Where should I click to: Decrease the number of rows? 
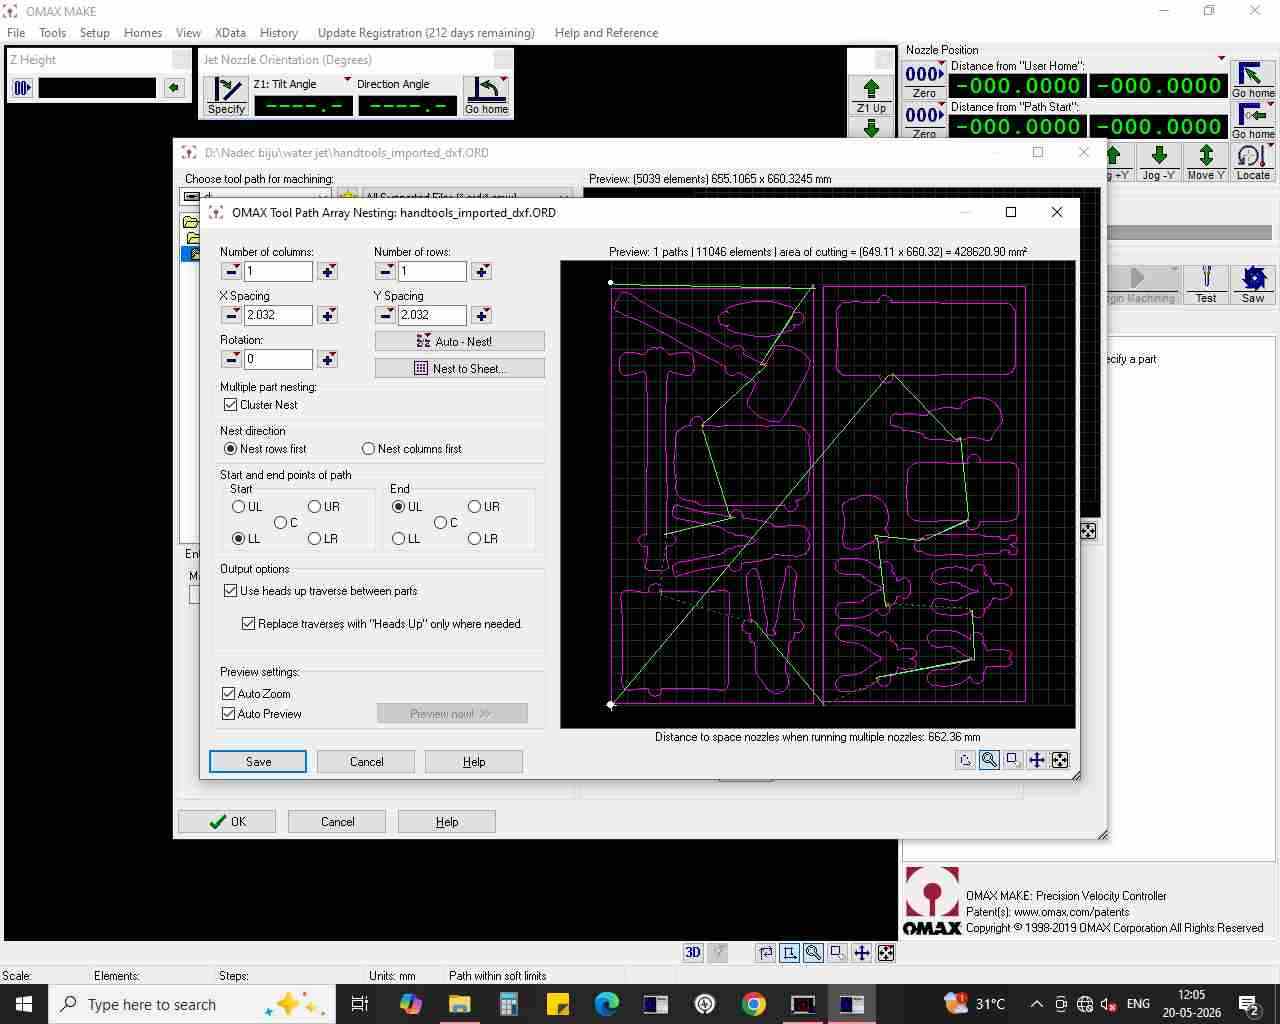click(x=385, y=271)
